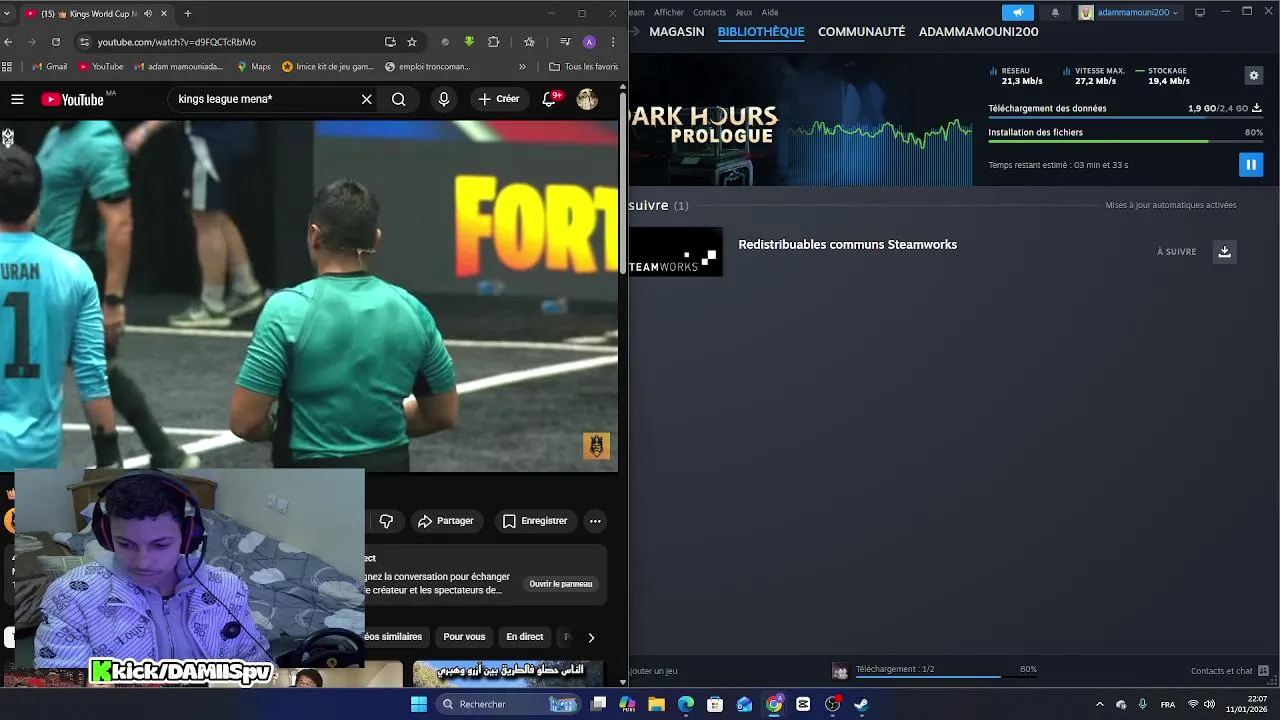Open YouTube hamburger guide menu
The height and width of the screenshot is (720, 1280).
pos(17,99)
